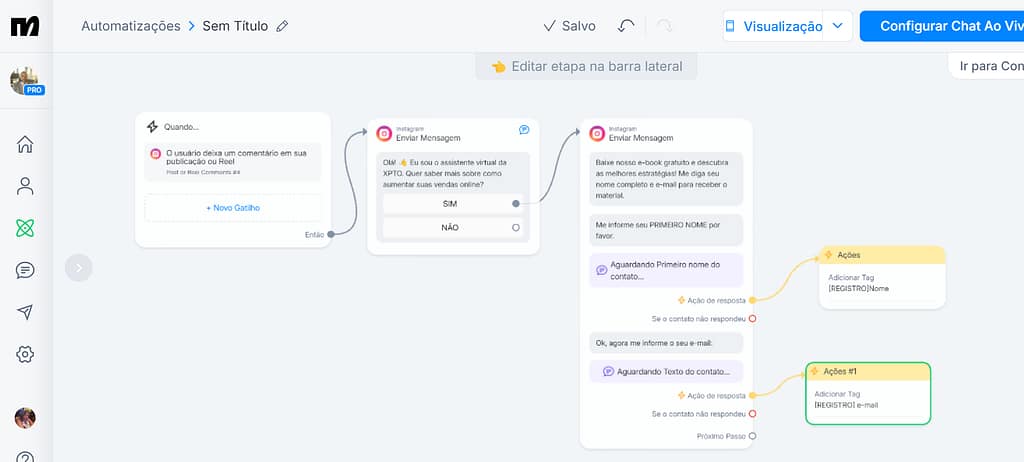Open the Settings gear icon
1024x462 pixels.
pyautogui.click(x=25, y=354)
